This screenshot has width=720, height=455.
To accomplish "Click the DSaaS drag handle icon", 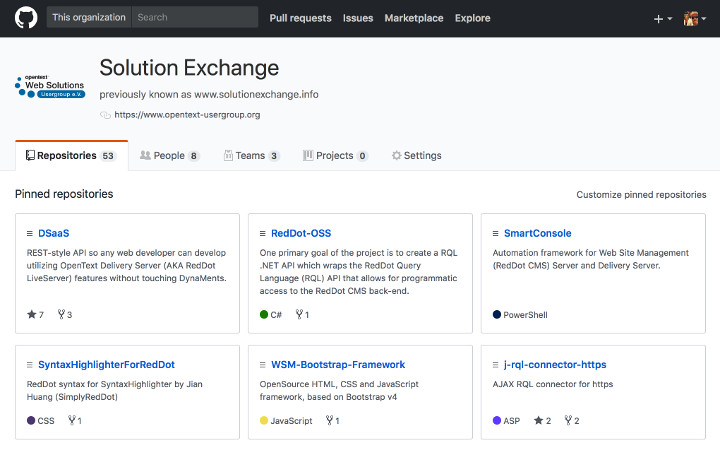I will pyautogui.click(x=29, y=234).
